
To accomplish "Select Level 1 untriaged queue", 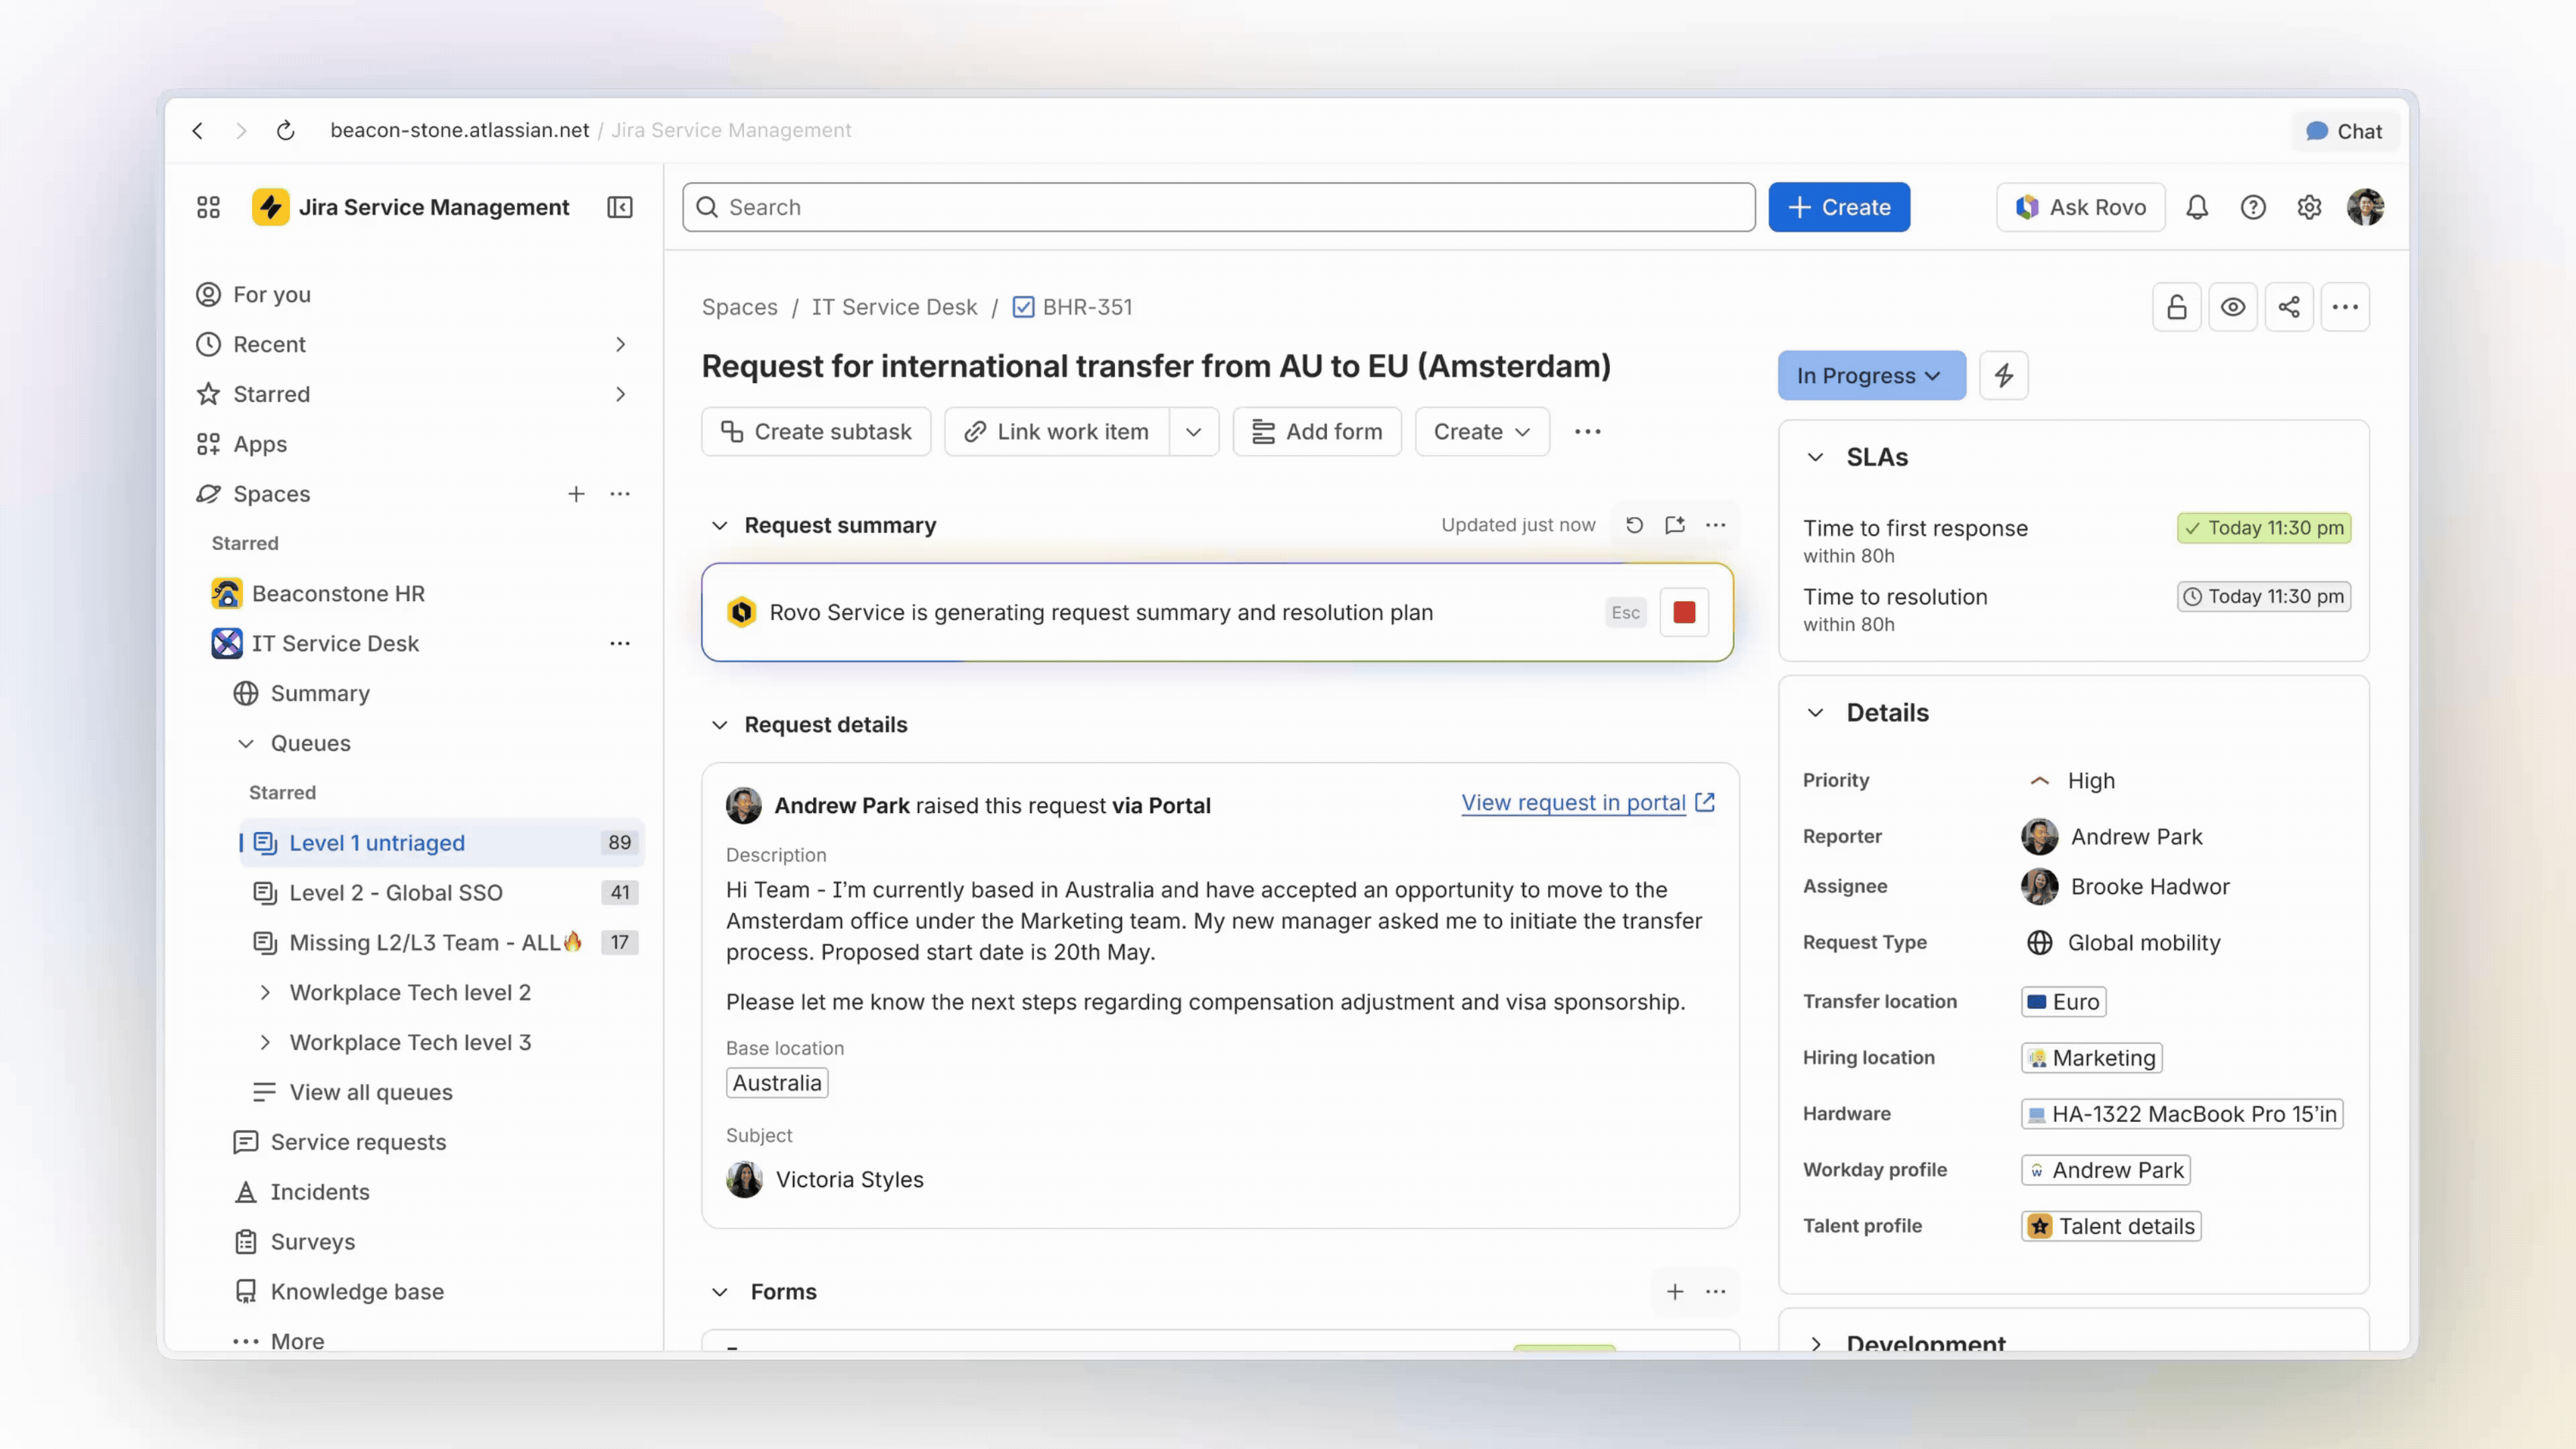I will click(x=441, y=842).
